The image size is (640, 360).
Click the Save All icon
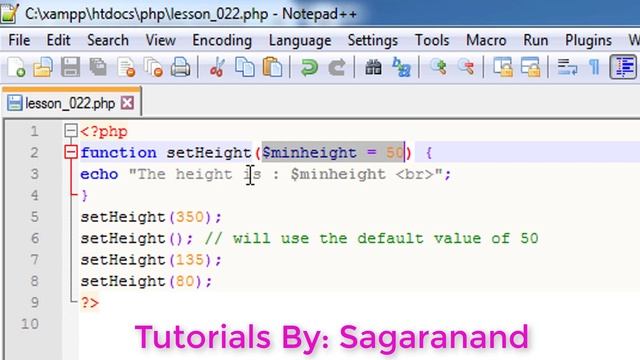point(98,67)
